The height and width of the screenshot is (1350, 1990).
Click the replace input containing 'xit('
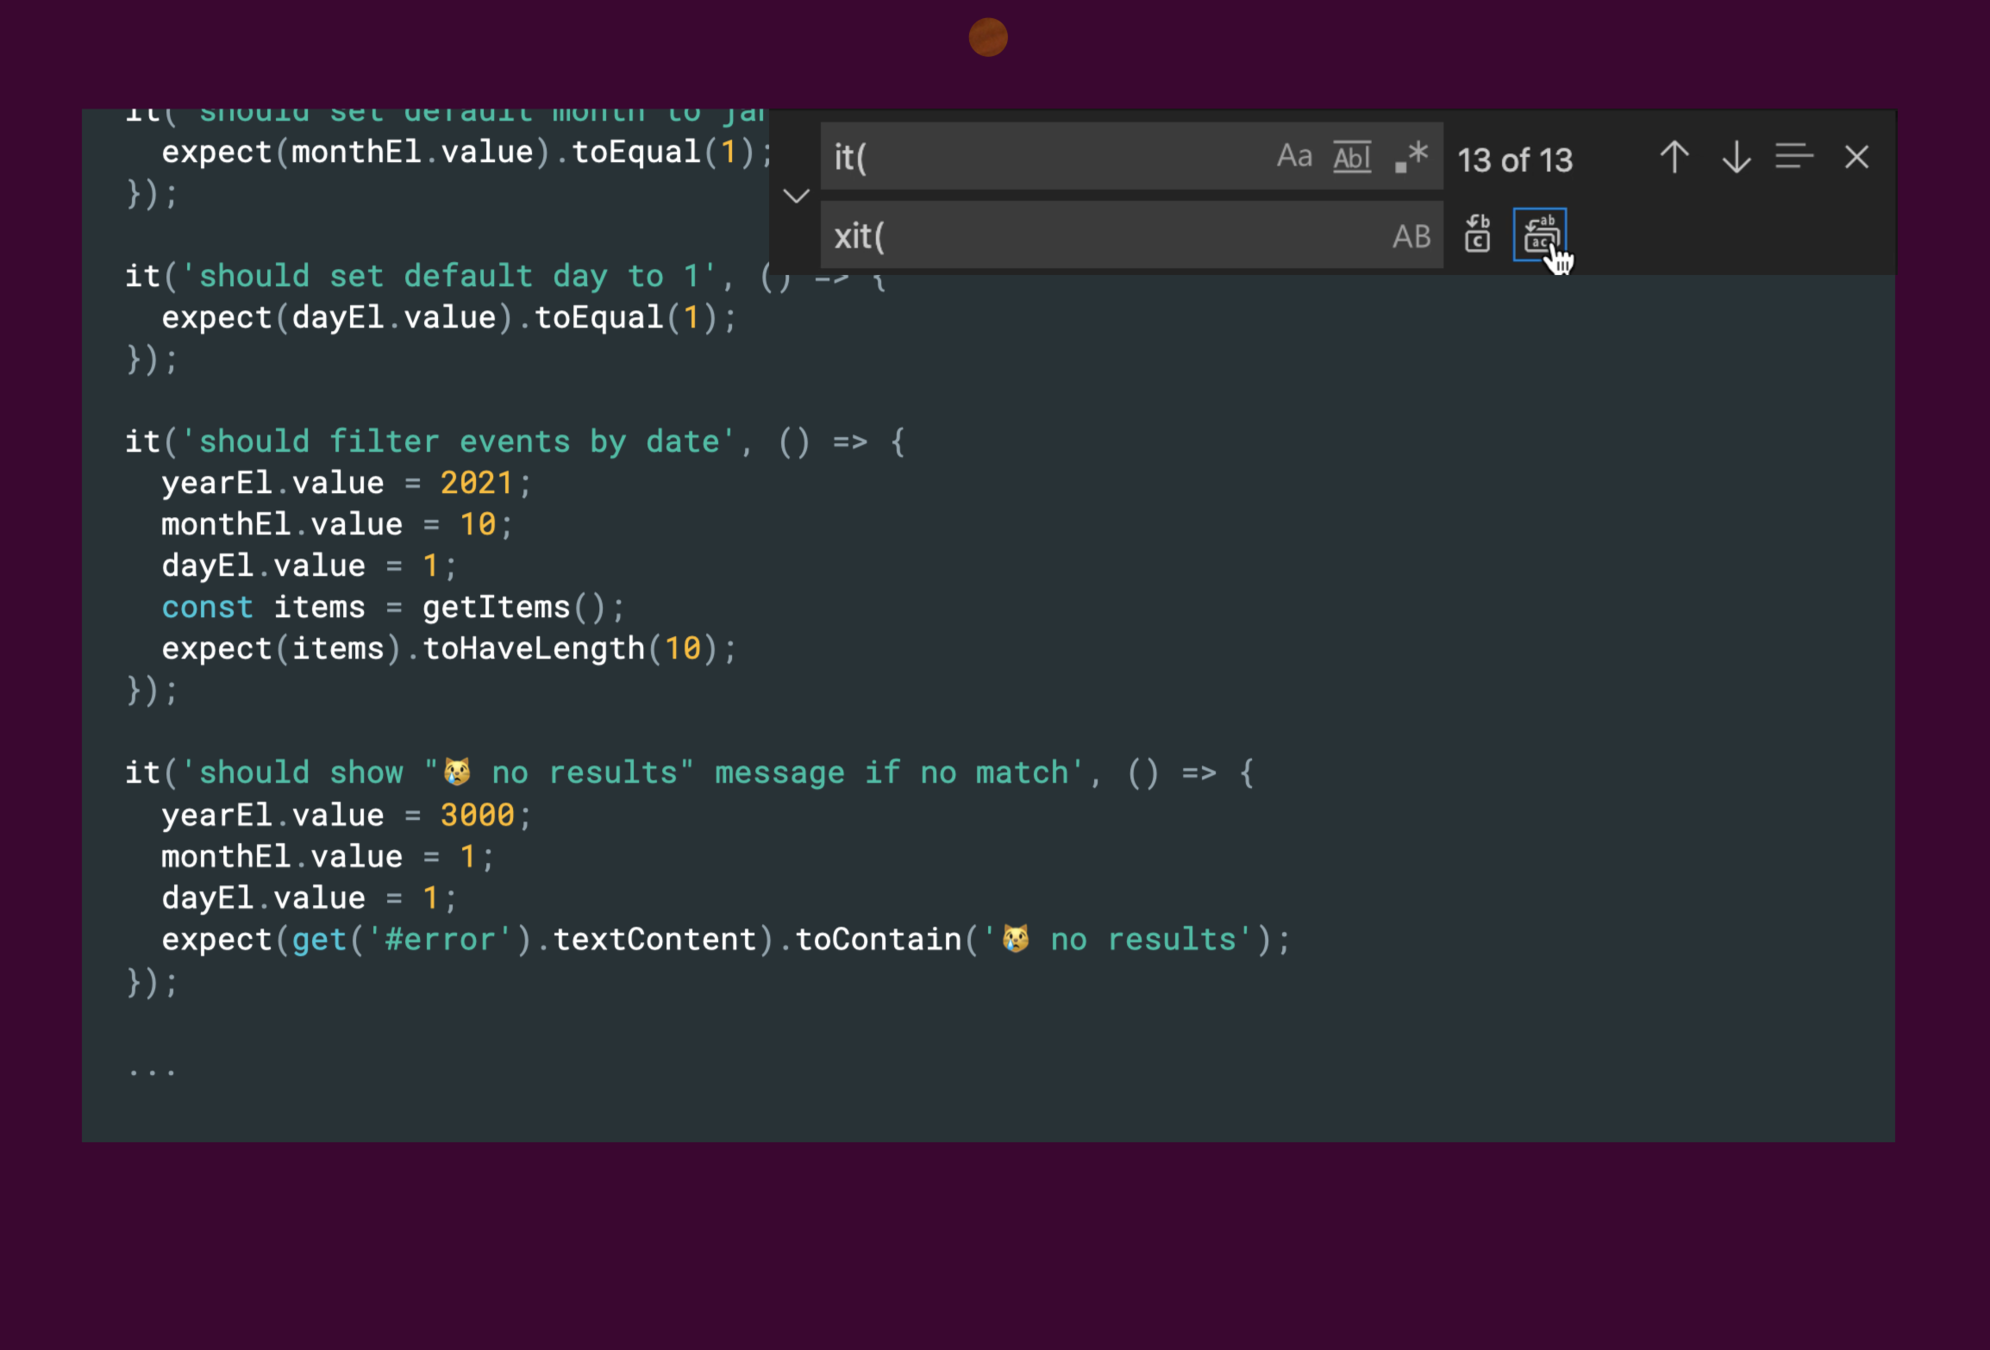[x=1100, y=236]
